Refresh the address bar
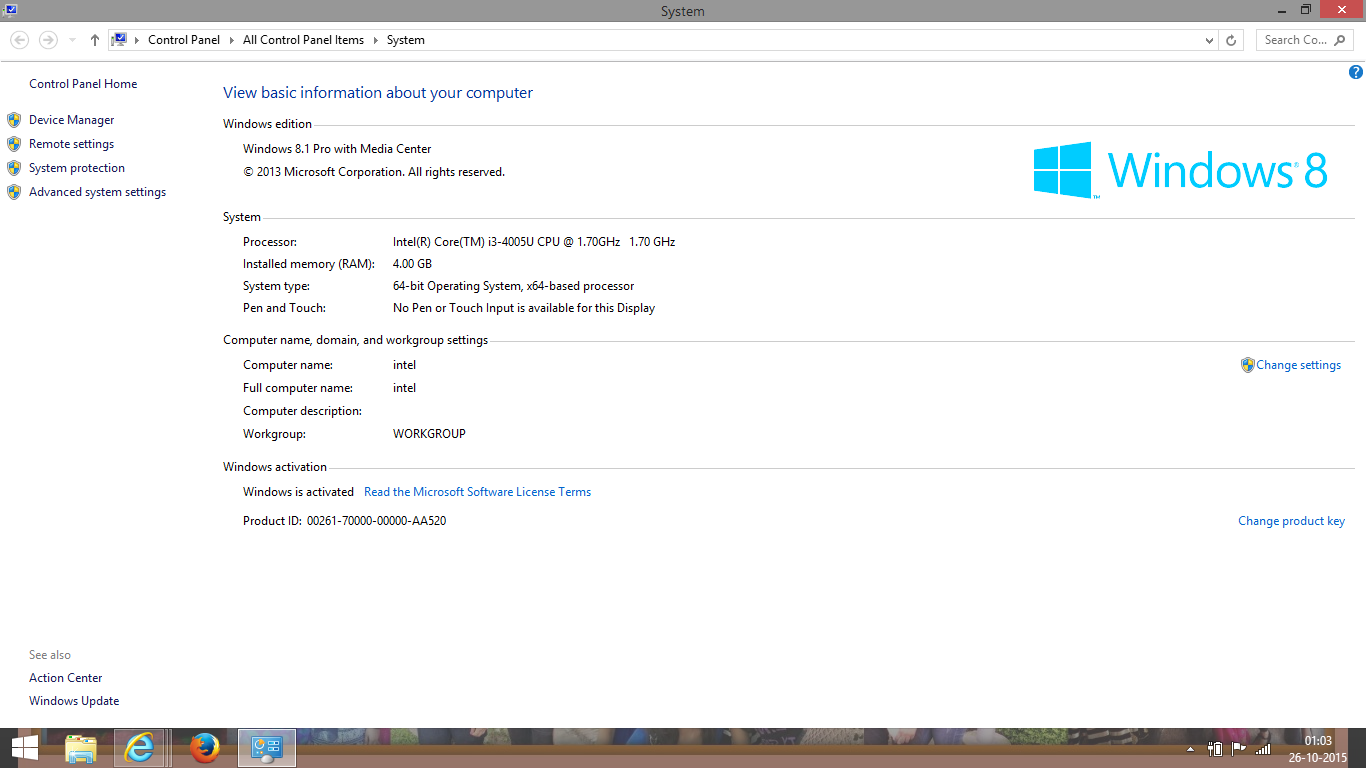 click(1231, 40)
